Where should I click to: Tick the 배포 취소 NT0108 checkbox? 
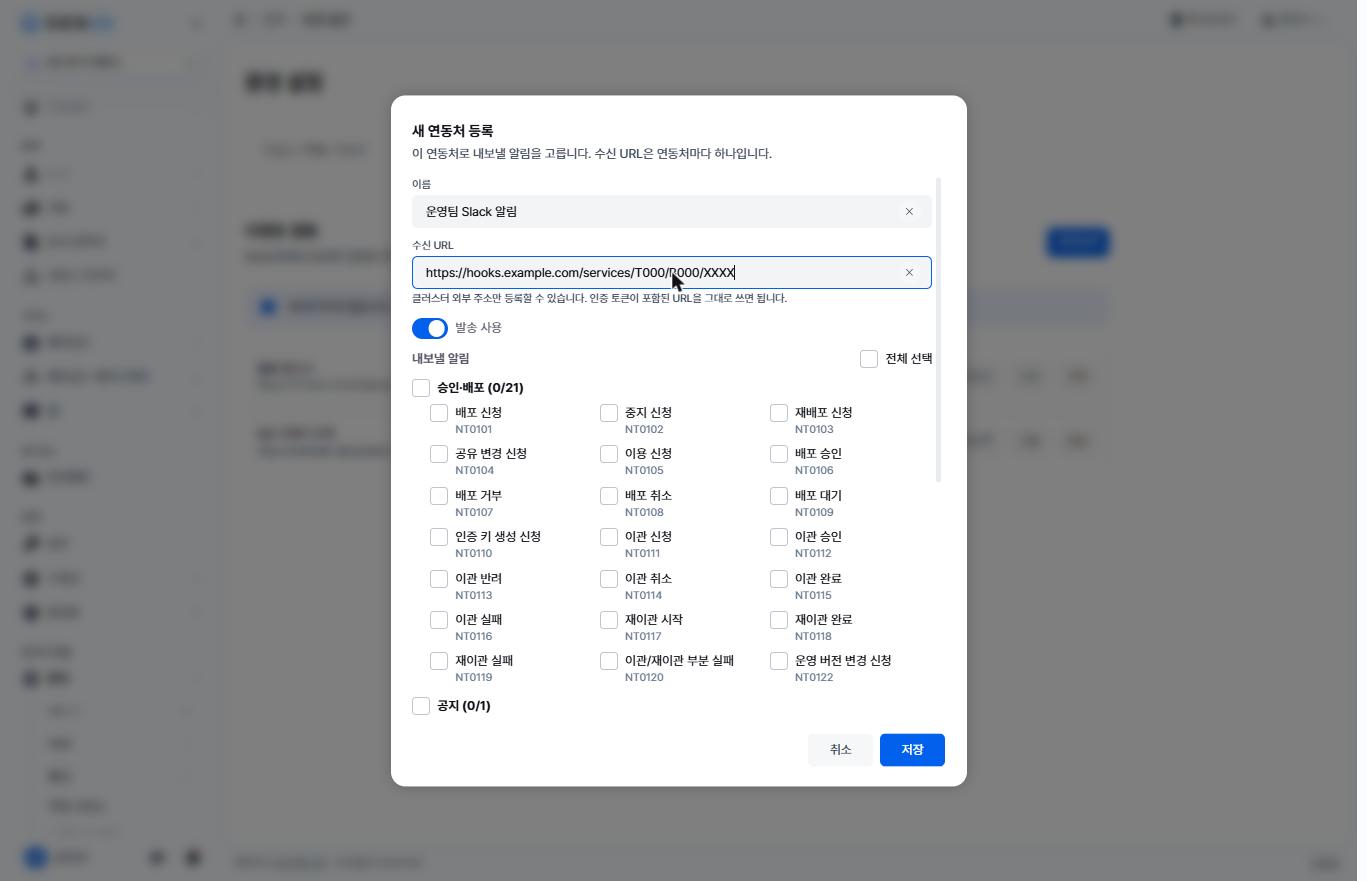coord(609,496)
